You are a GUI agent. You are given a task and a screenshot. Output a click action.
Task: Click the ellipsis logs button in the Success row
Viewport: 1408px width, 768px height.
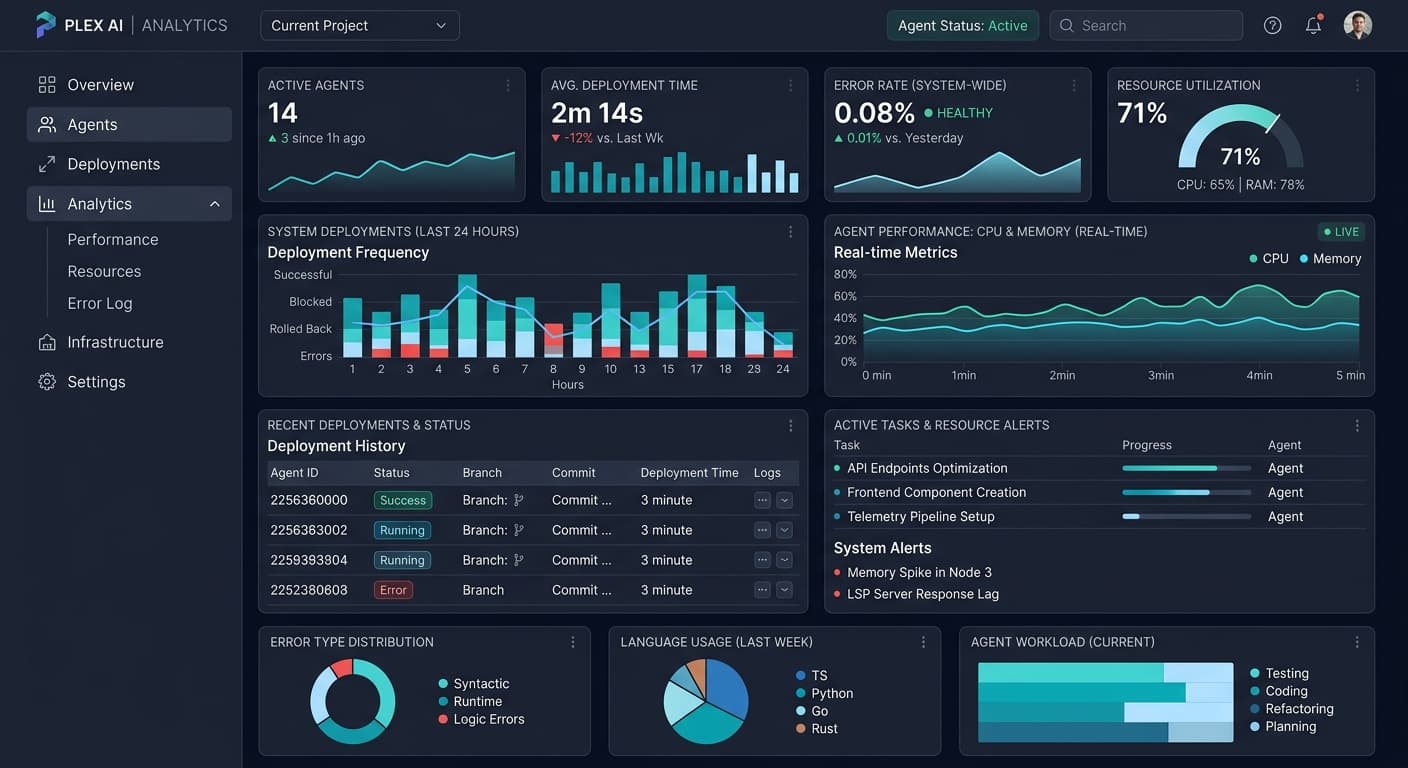763,500
